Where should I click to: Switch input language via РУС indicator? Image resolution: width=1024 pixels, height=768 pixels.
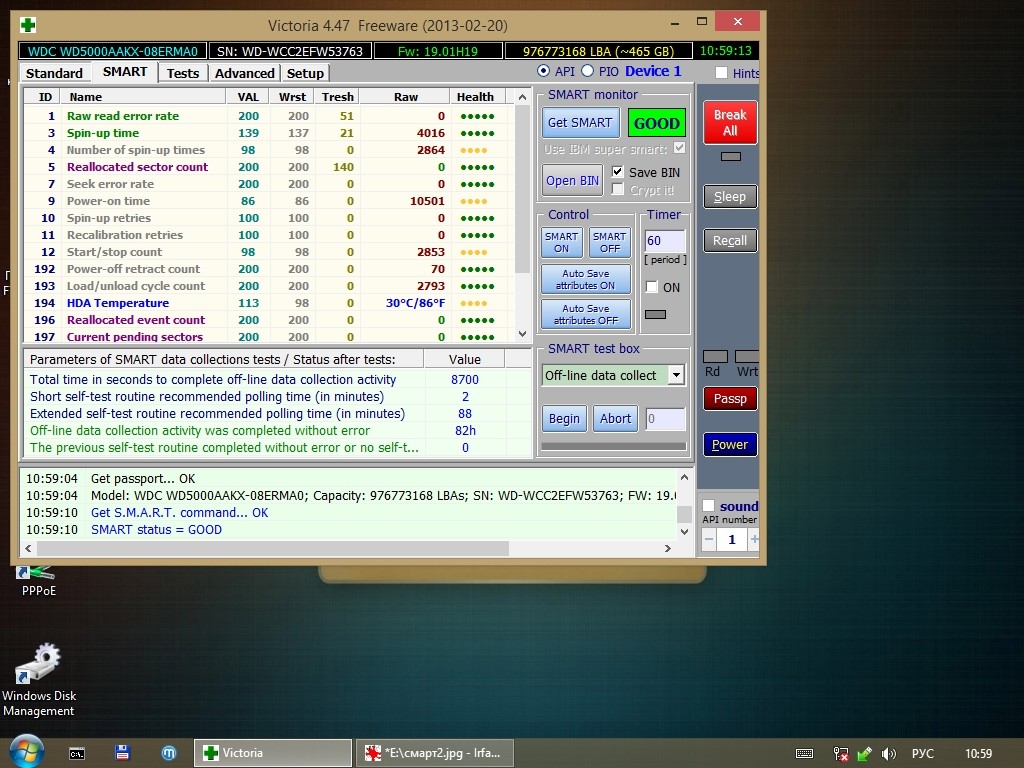[922, 754]
